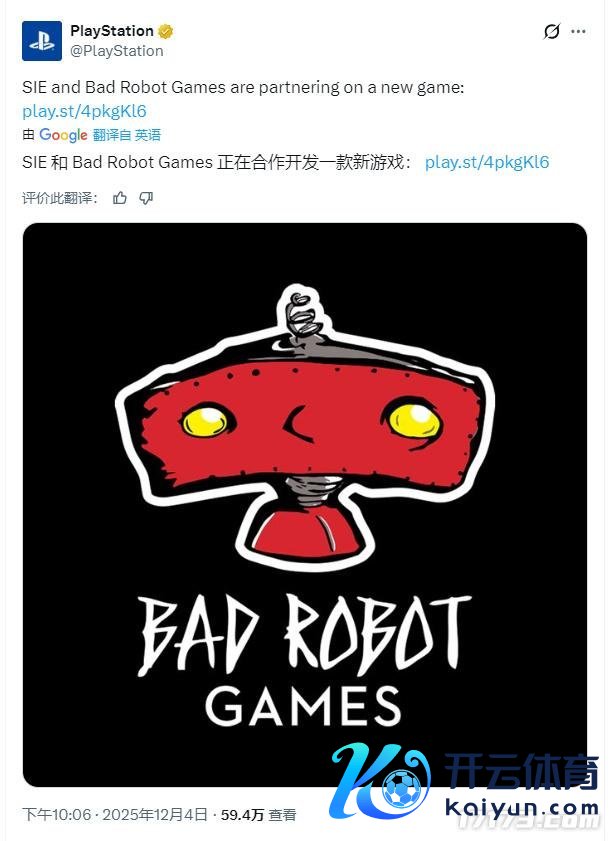614x841 pixels.
Task: Click the Google logo in translation credit
Action: tap(63, 135)
